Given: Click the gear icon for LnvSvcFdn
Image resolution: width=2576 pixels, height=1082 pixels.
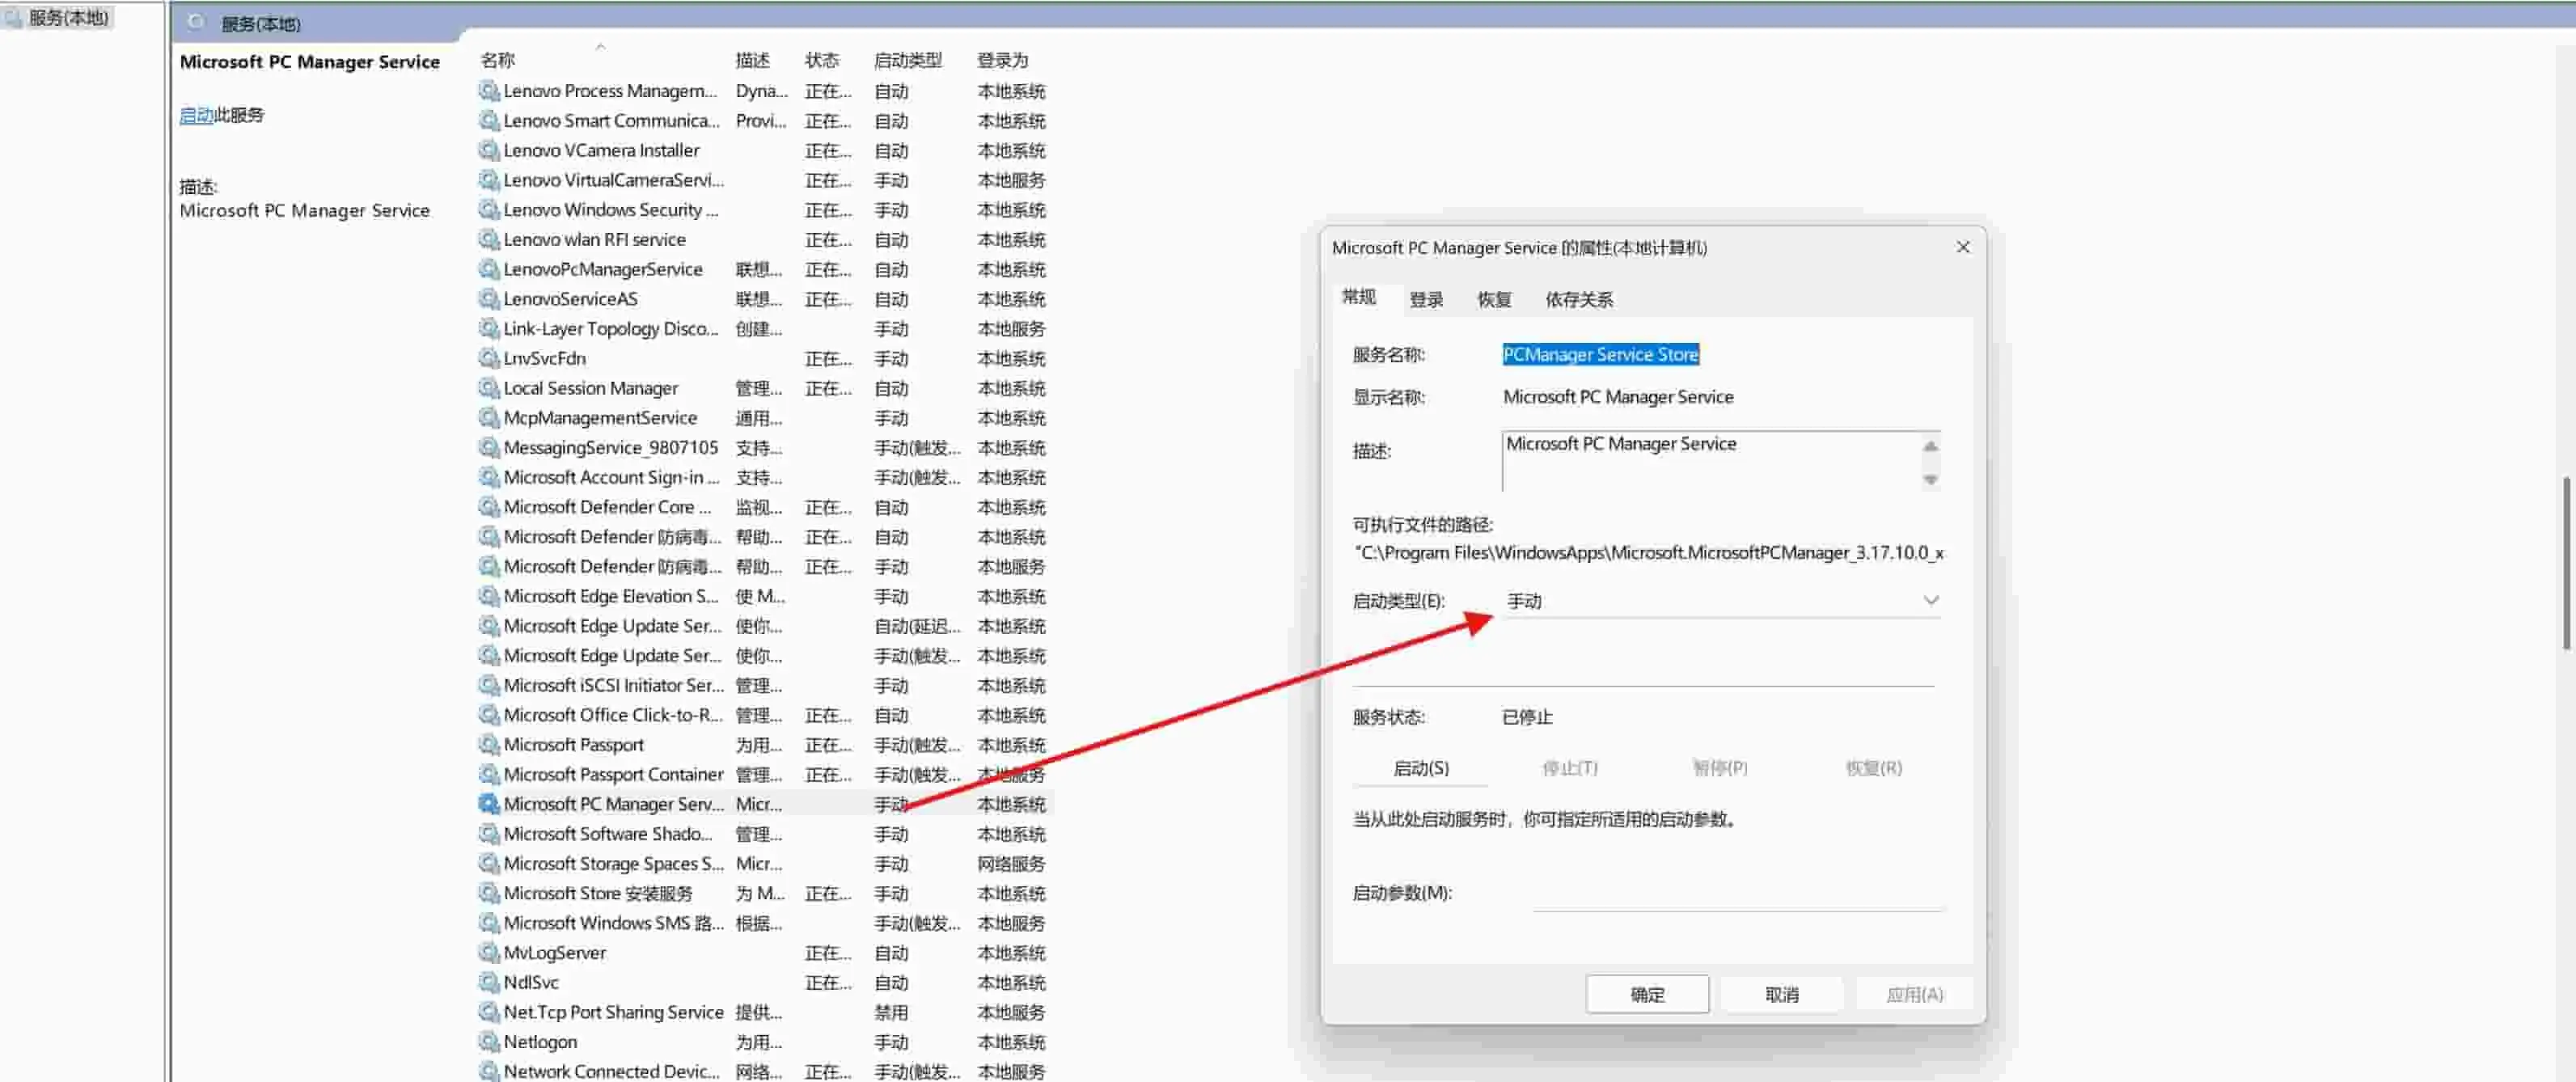Looking at the screenshot, I should 488,358.
